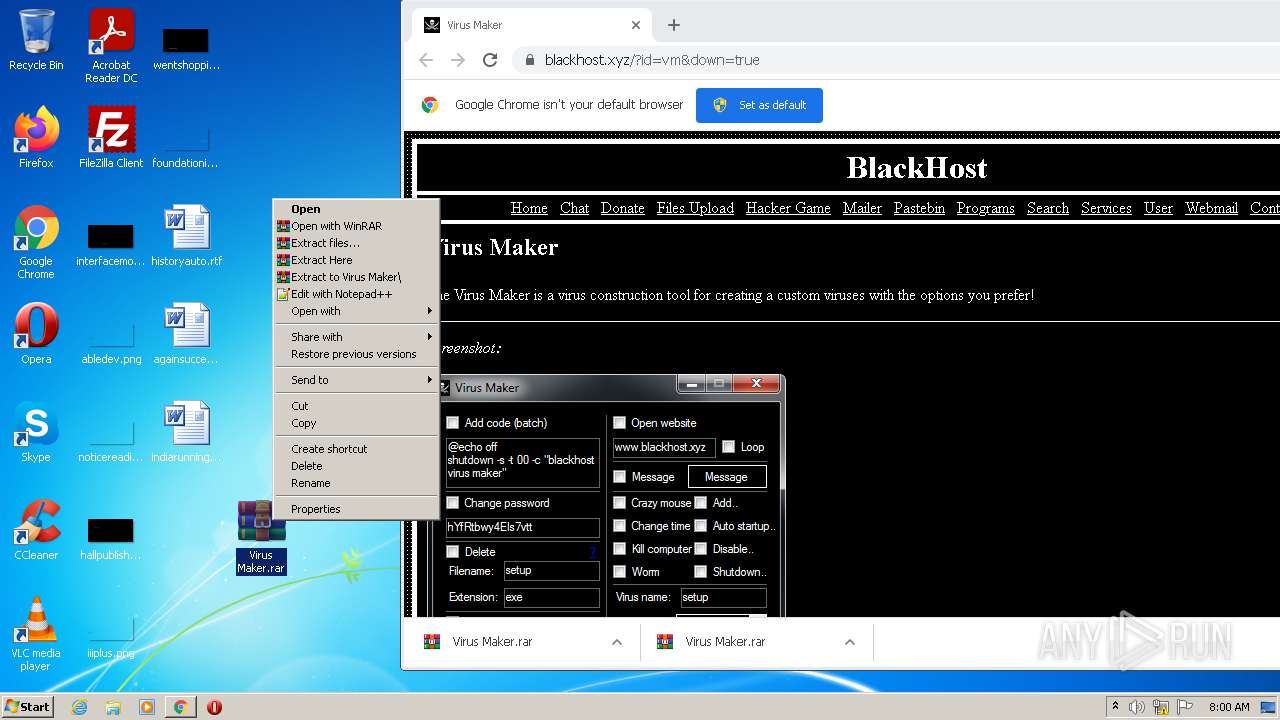Toggle Auto startup checkbox
This screenshot has height=720, width=1280.
(x=701, y=526)
